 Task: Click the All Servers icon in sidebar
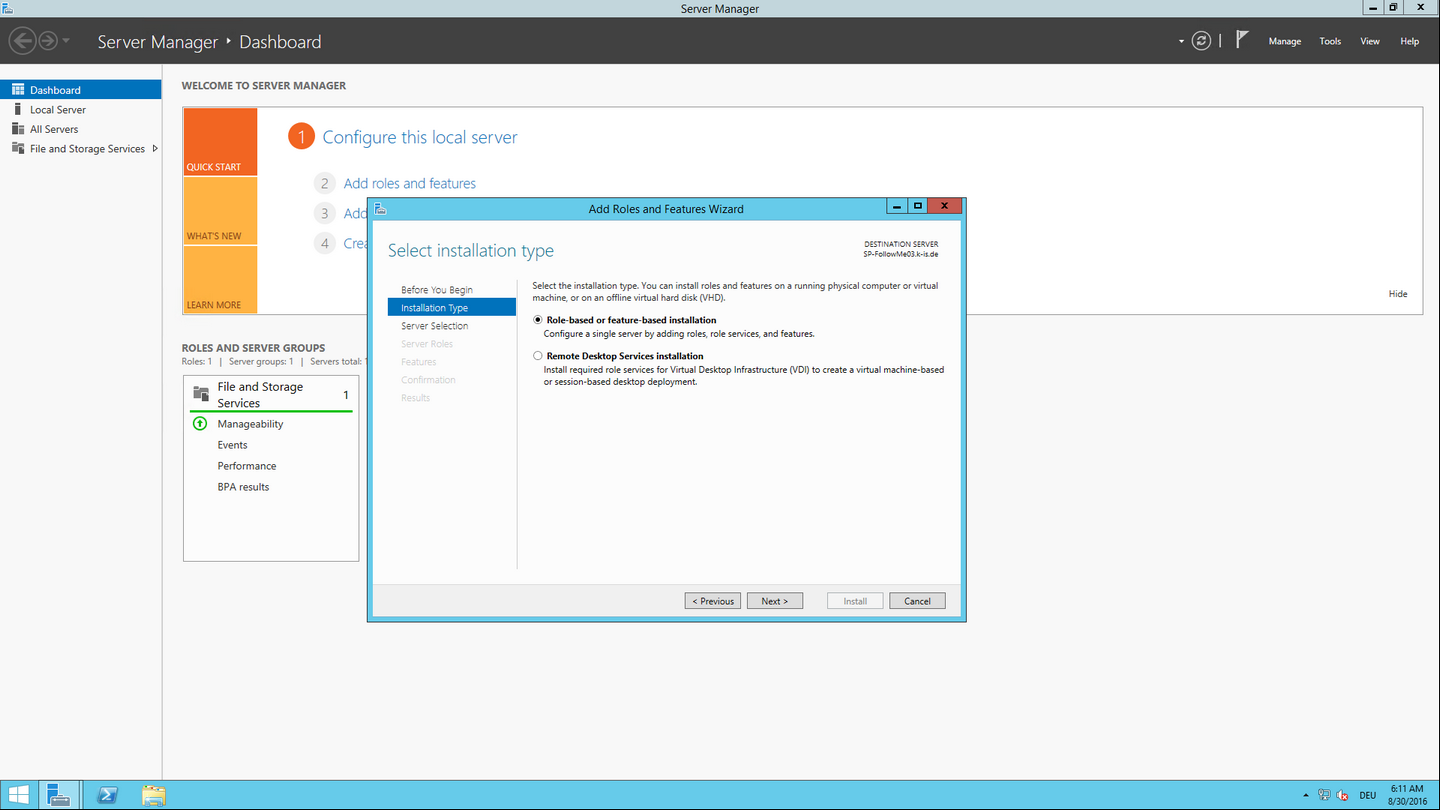(x=17, y=129)
